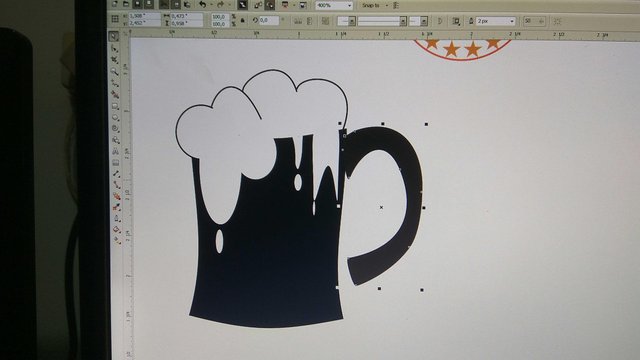
Task: Select the Pick tool in the toolbox
Action: pyautogui.click(x=114, y=36)
